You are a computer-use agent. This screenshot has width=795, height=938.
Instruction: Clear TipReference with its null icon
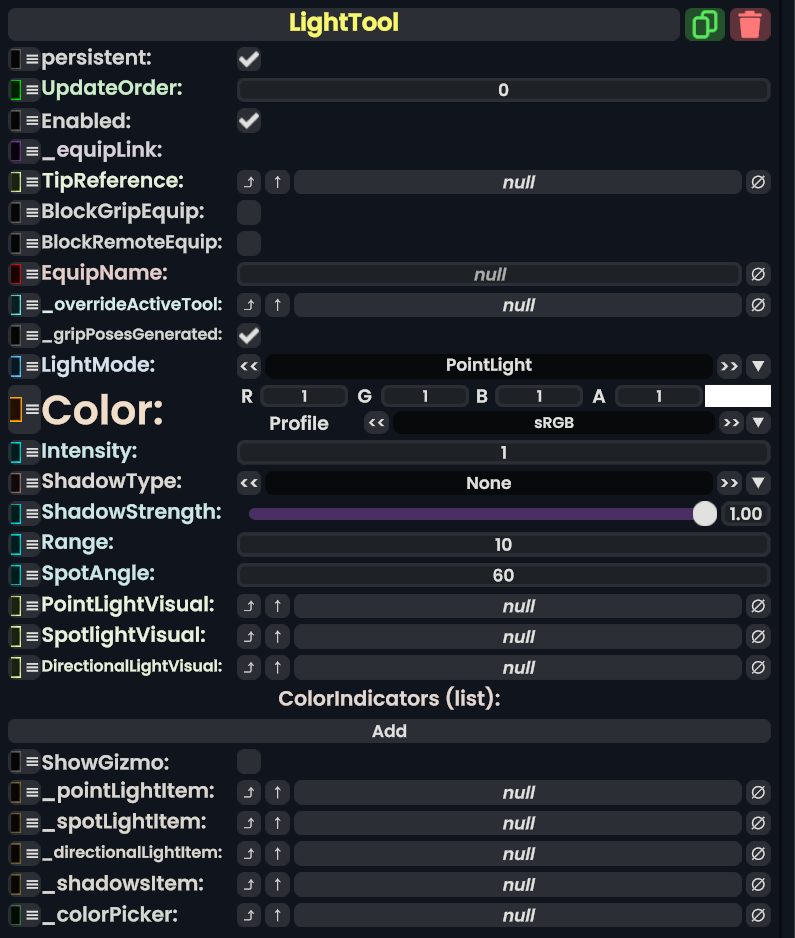758,182
